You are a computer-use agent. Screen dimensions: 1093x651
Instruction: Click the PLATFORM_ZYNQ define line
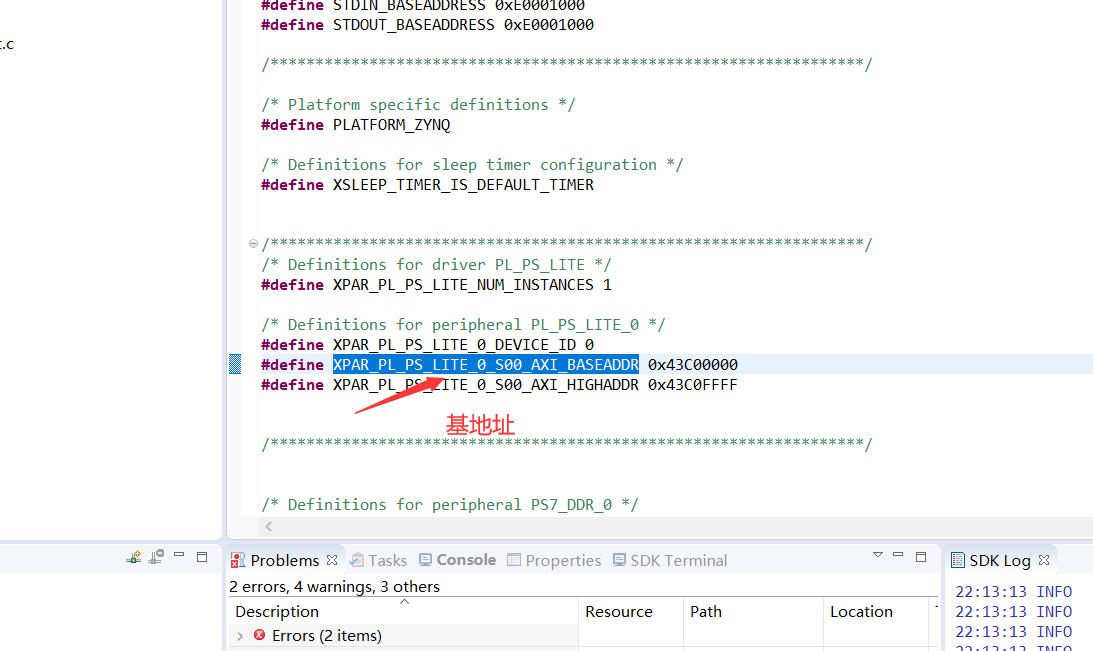(356, 125)
